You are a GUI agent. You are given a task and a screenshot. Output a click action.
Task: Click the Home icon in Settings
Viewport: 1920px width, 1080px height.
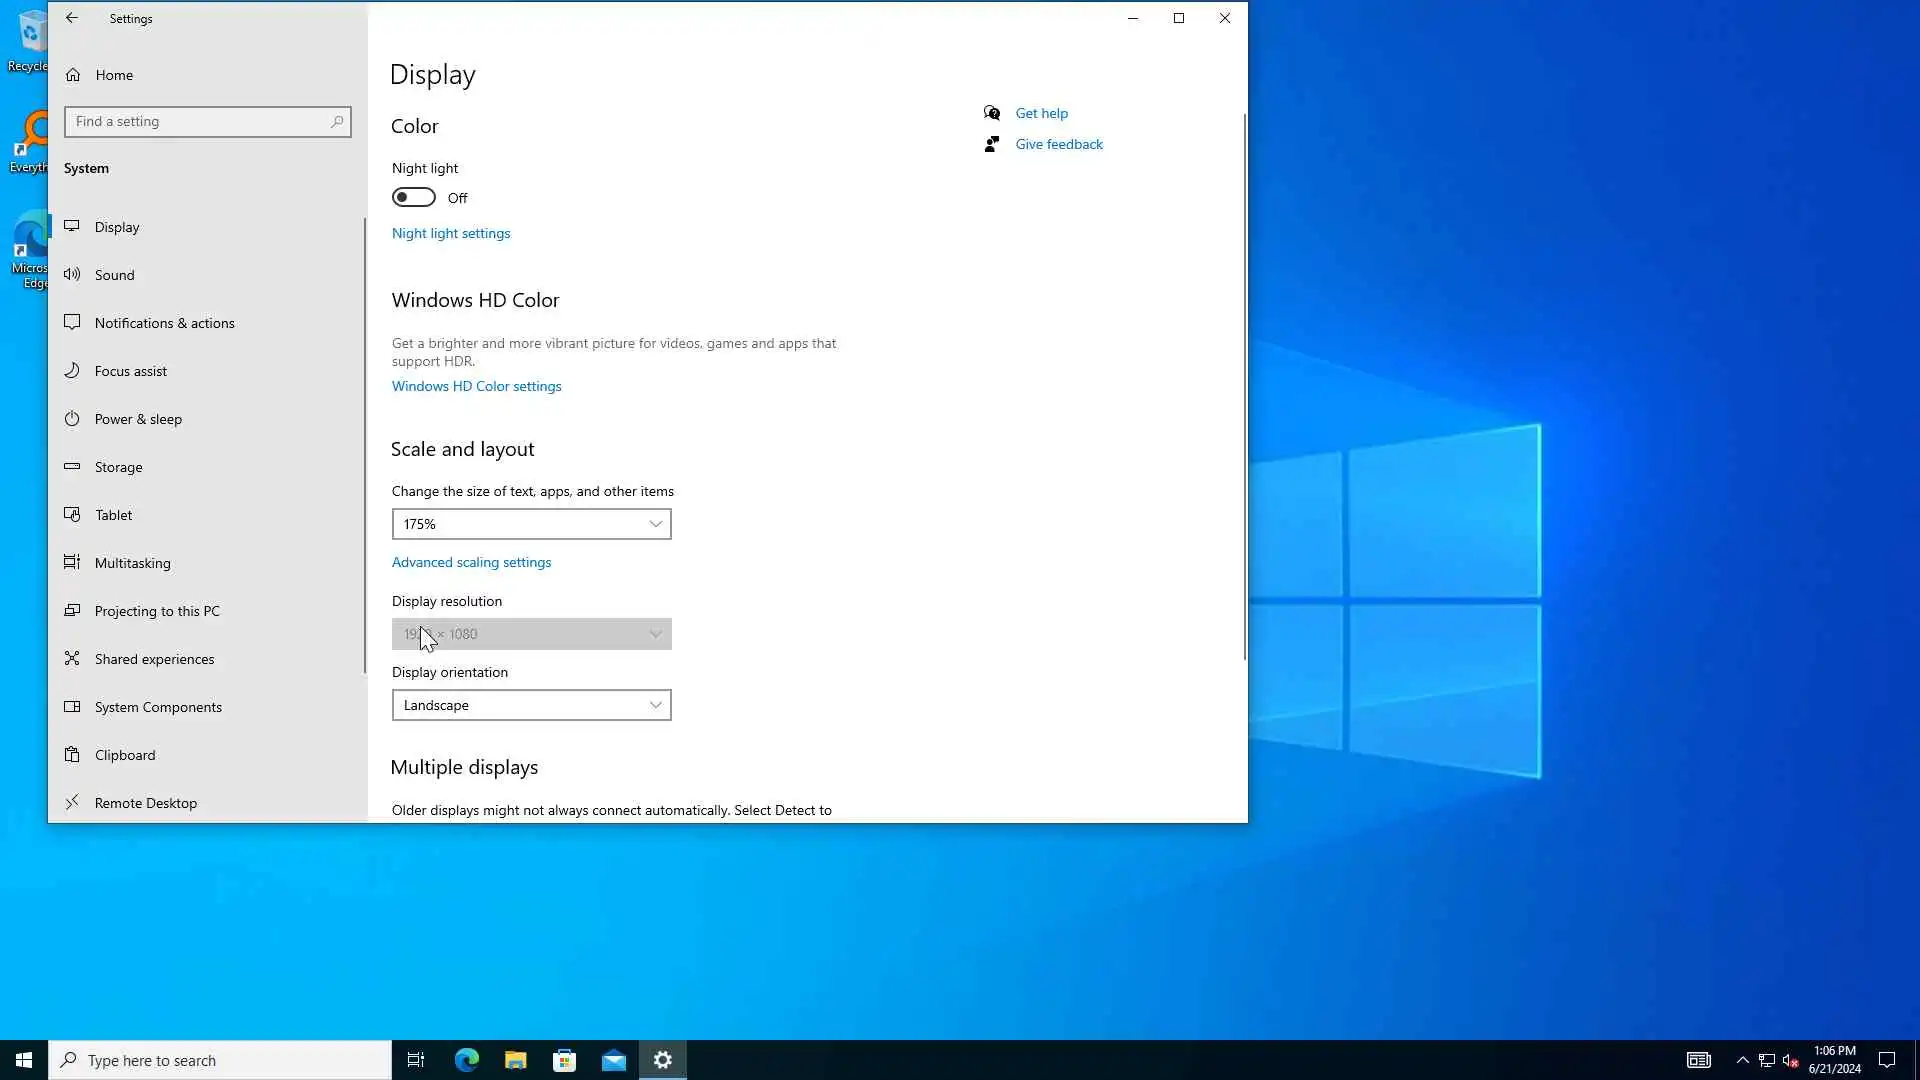point(73,75)
